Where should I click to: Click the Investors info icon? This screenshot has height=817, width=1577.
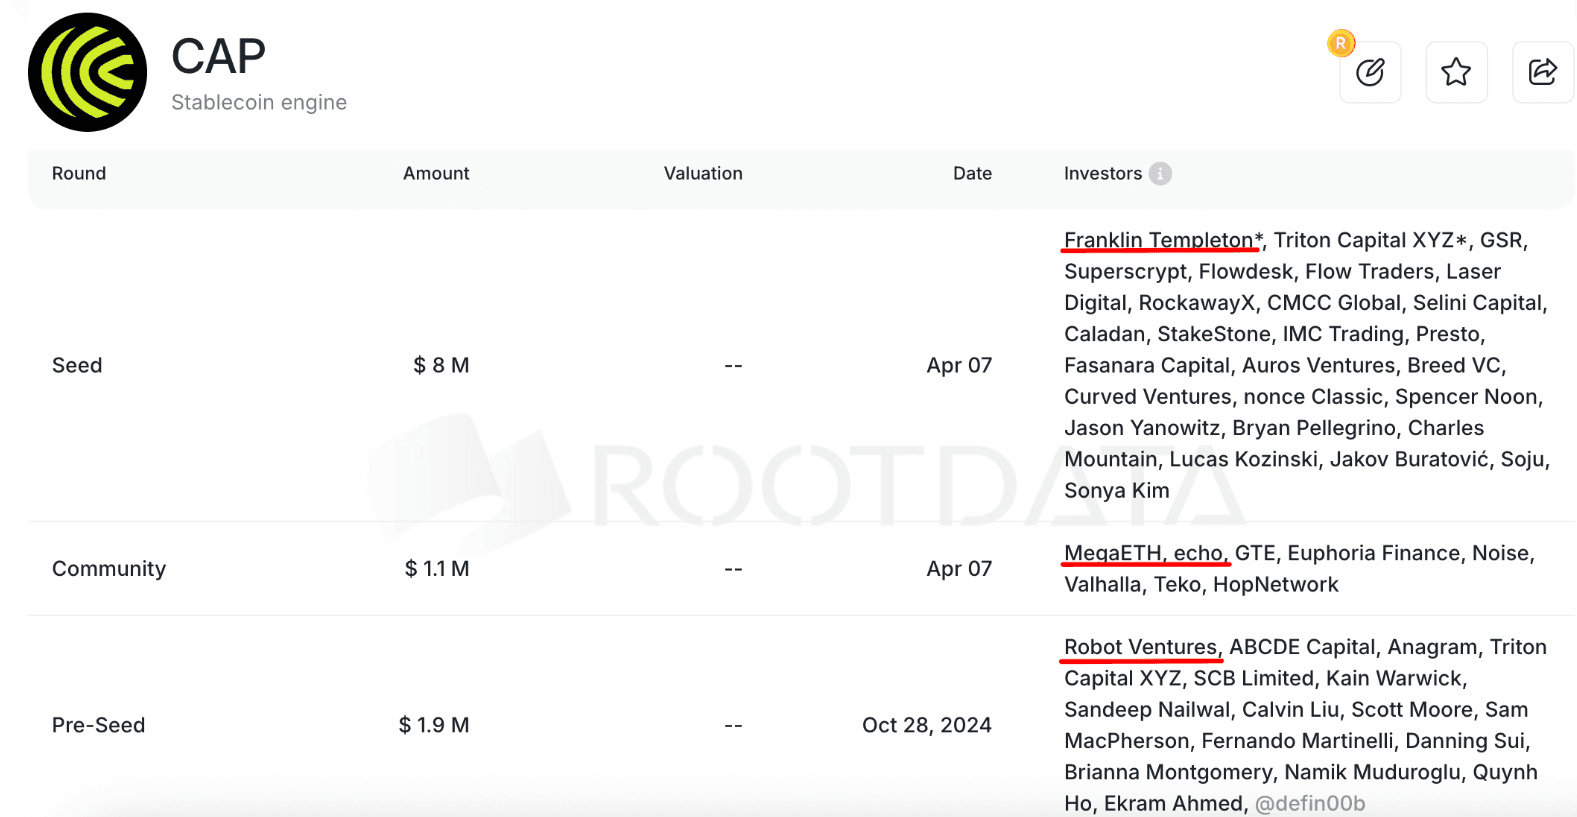tap(1160, 173)
